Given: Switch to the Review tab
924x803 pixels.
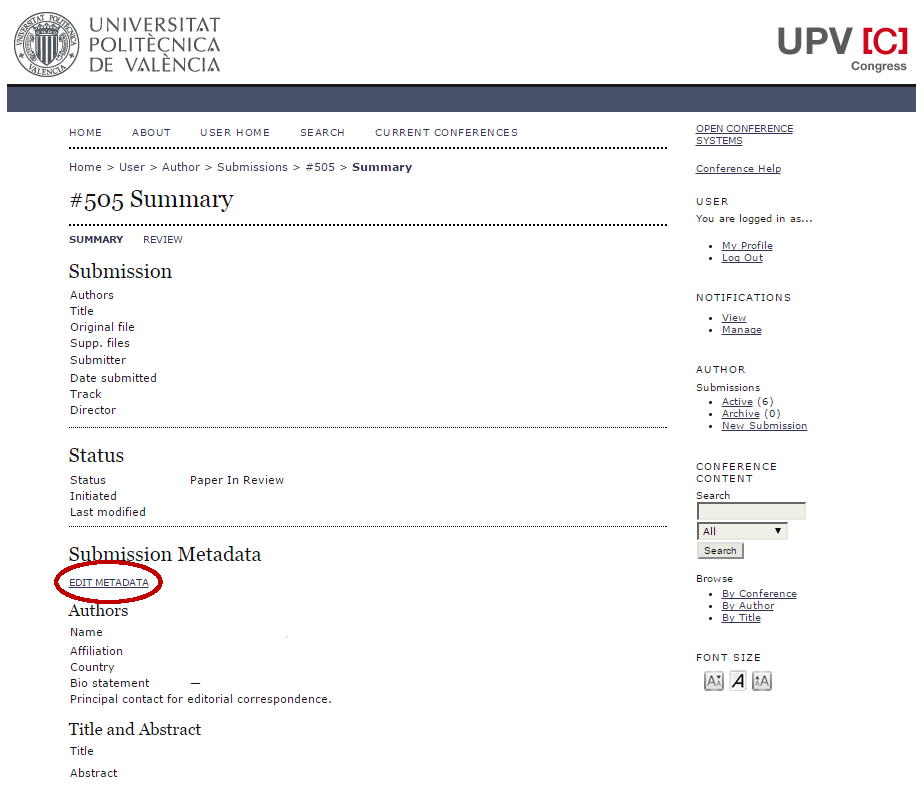Looking at the screenshot, I should pyautogui.click(x=163, y=240).
